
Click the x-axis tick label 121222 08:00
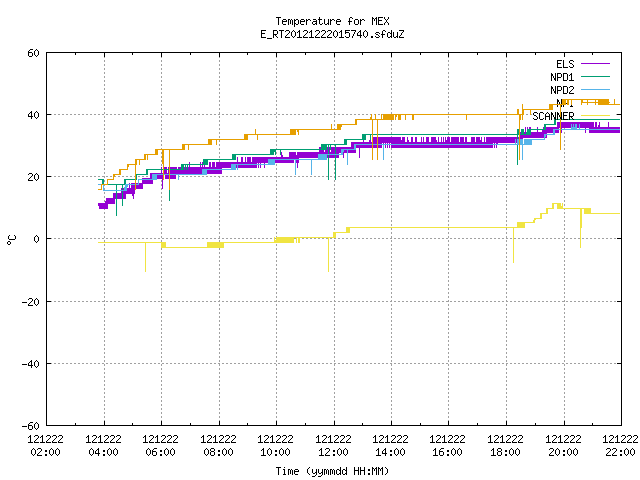coord(218,446)
